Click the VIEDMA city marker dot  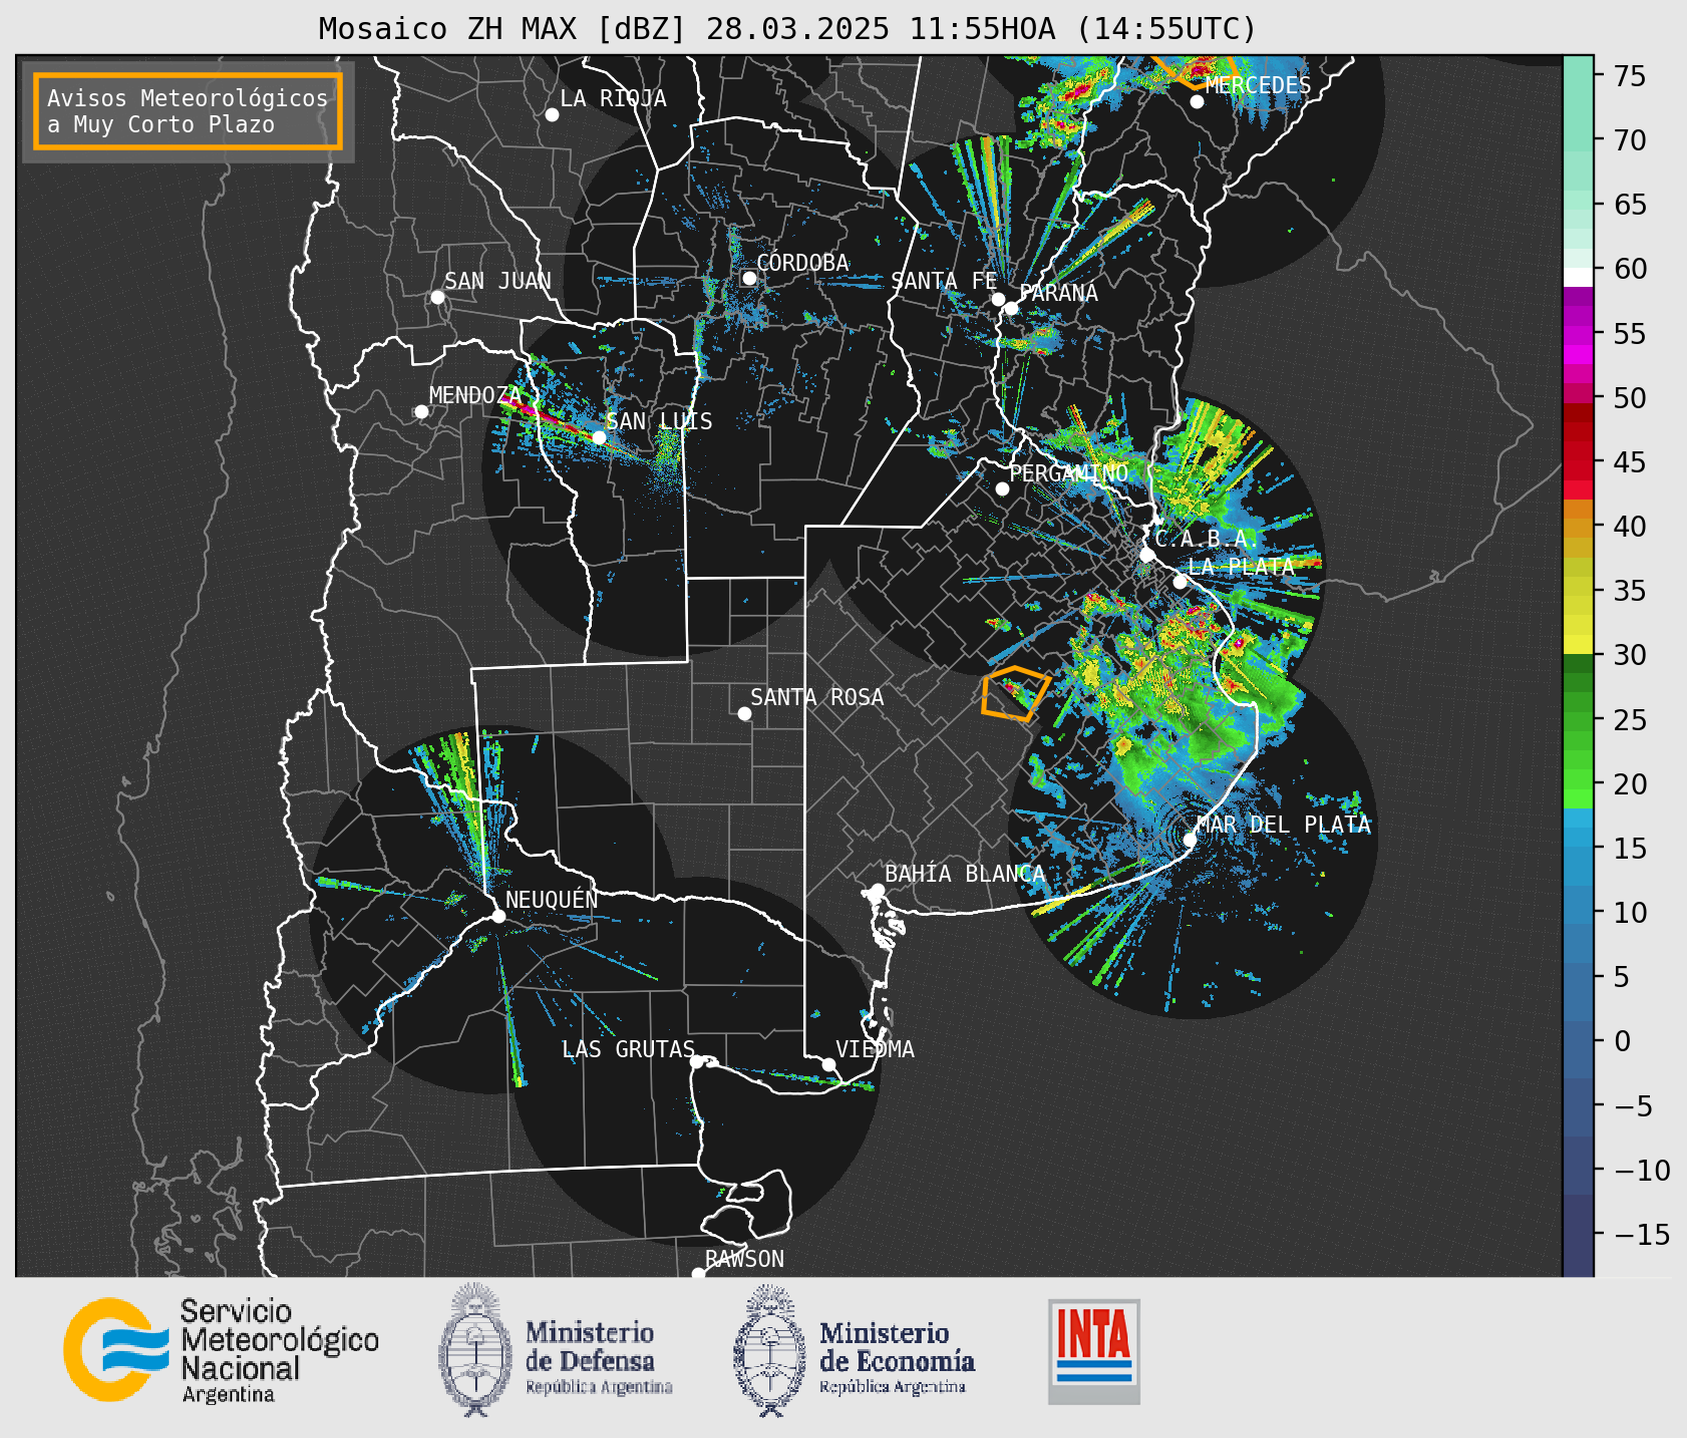829,1064
